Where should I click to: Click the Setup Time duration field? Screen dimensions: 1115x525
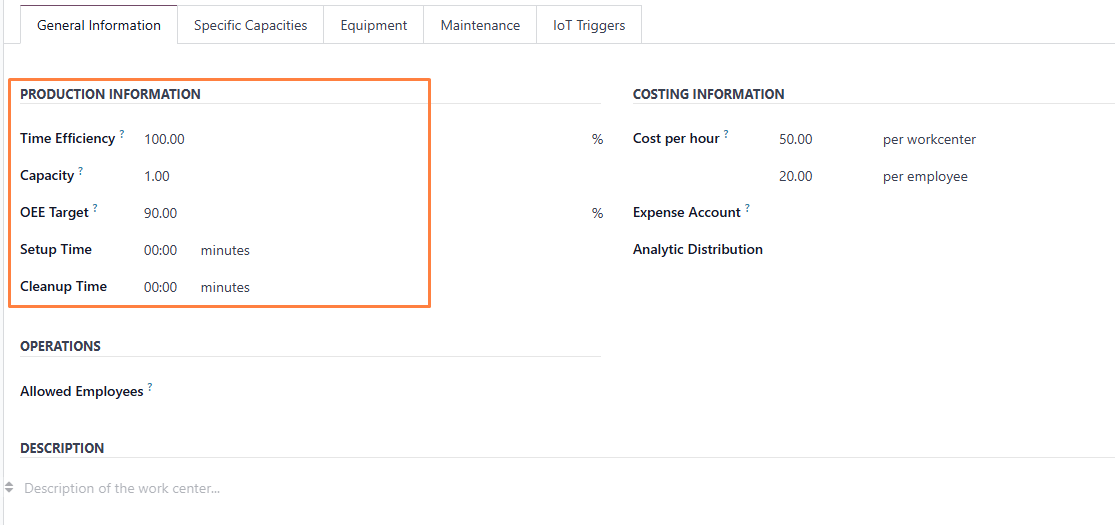coord(160,250)
